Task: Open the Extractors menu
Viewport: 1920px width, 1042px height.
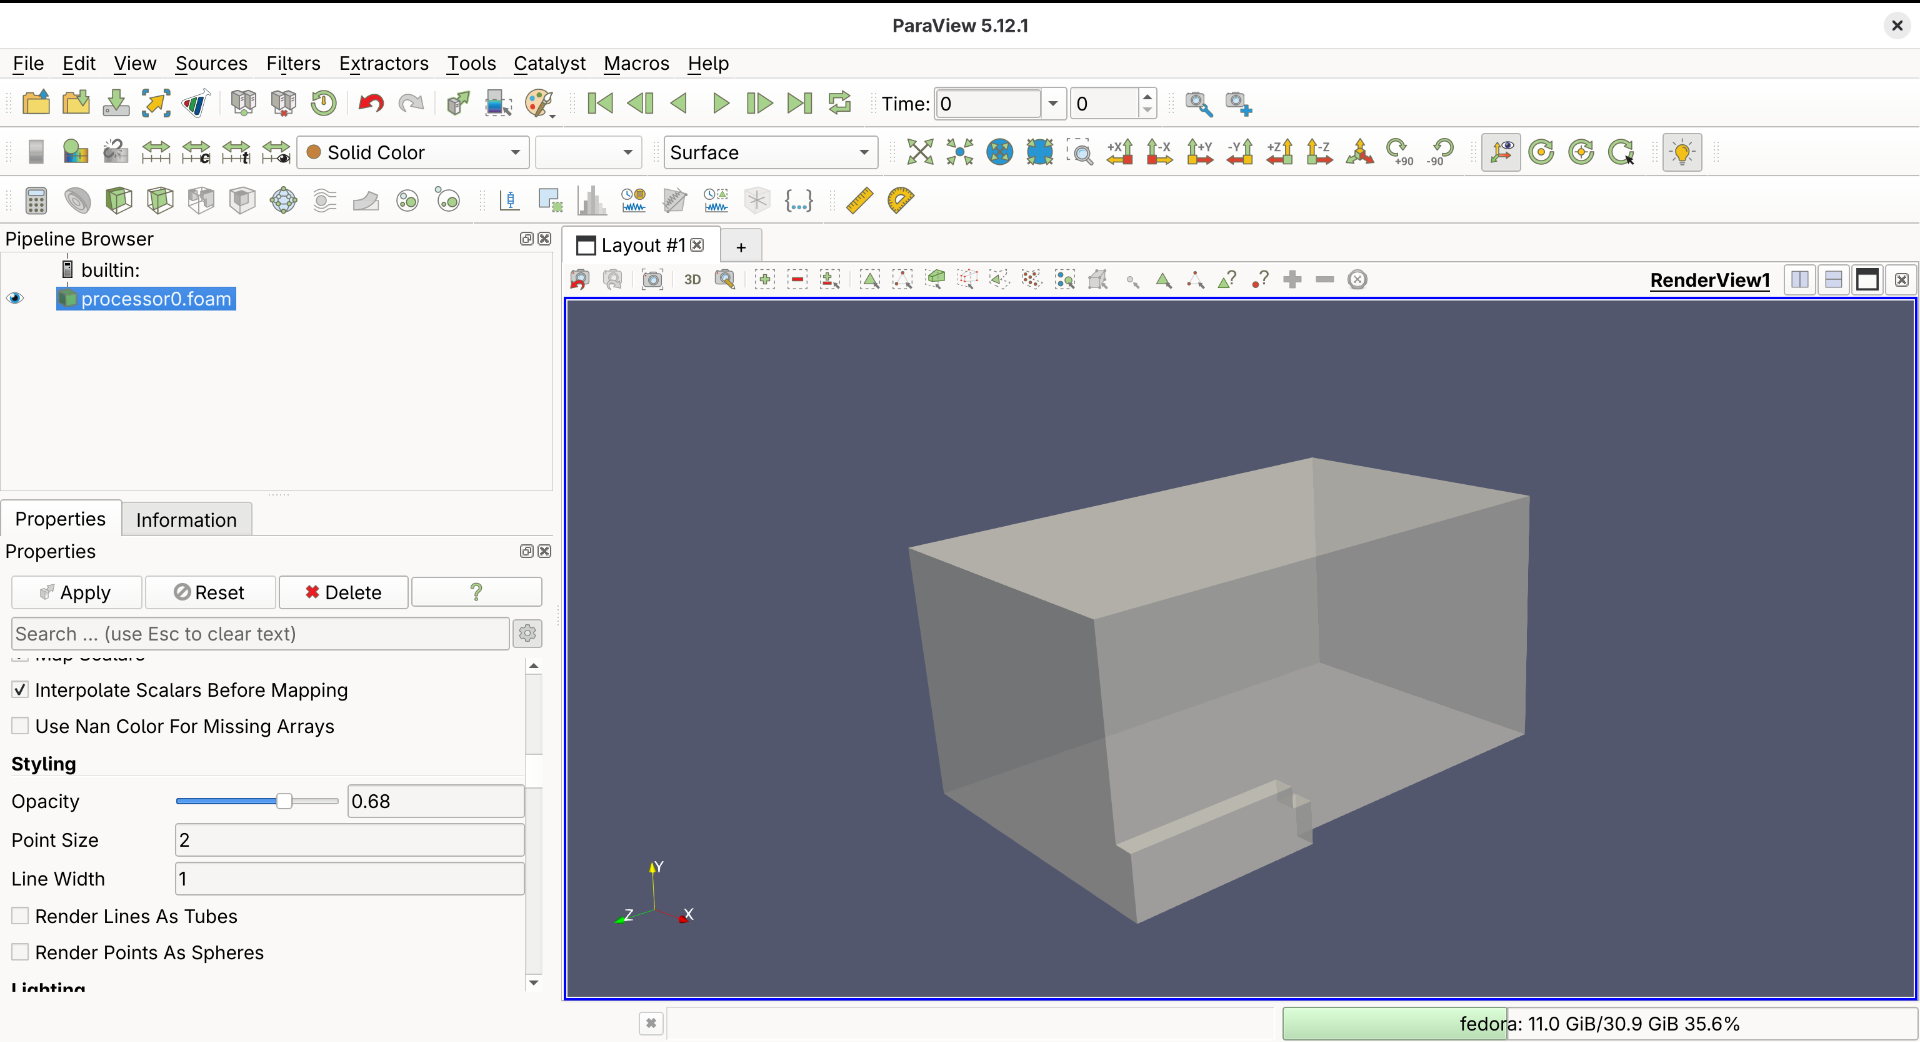Action: coord(384,63)
